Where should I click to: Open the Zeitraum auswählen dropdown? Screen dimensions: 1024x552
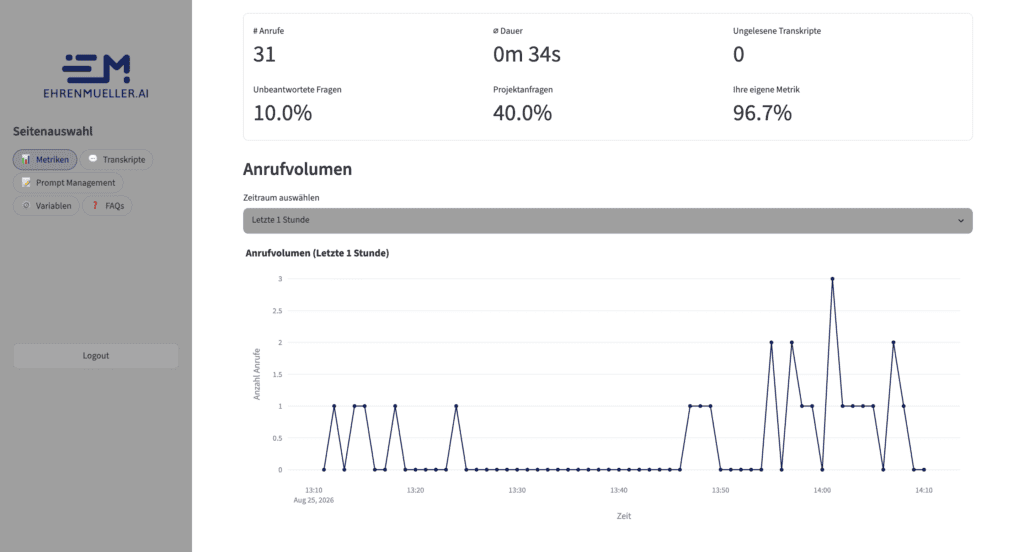coord(607,220)
